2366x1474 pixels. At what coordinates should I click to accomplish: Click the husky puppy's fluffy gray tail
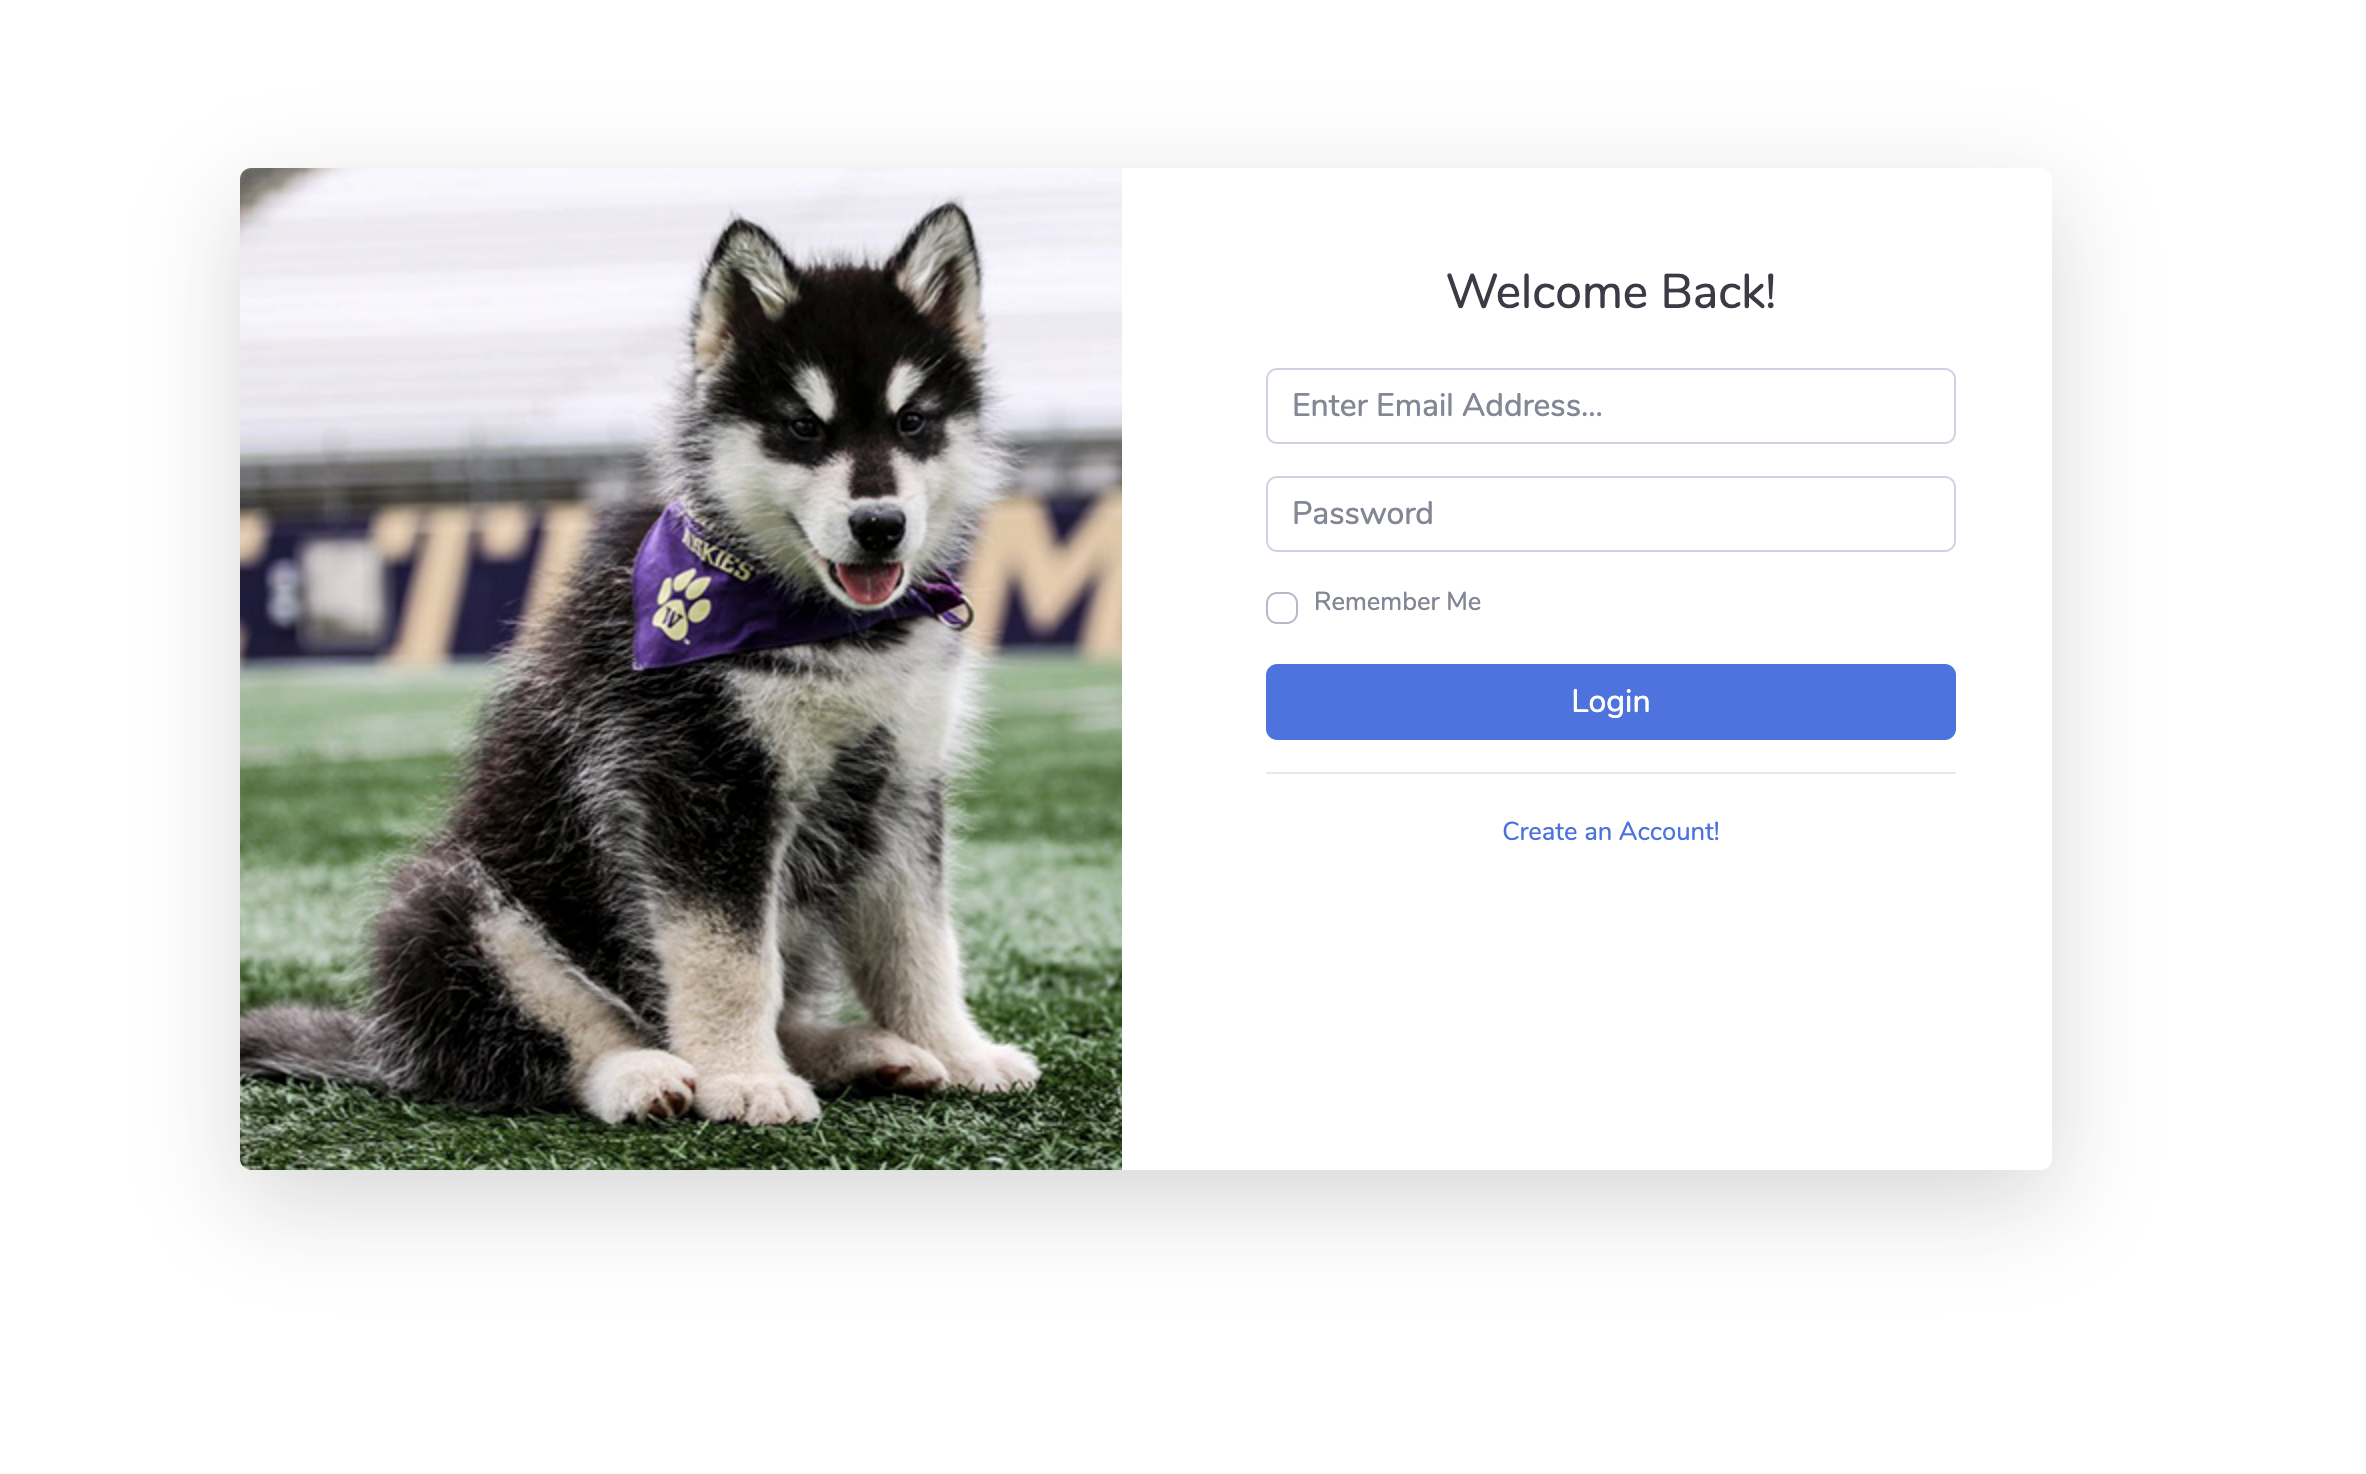320,1045
